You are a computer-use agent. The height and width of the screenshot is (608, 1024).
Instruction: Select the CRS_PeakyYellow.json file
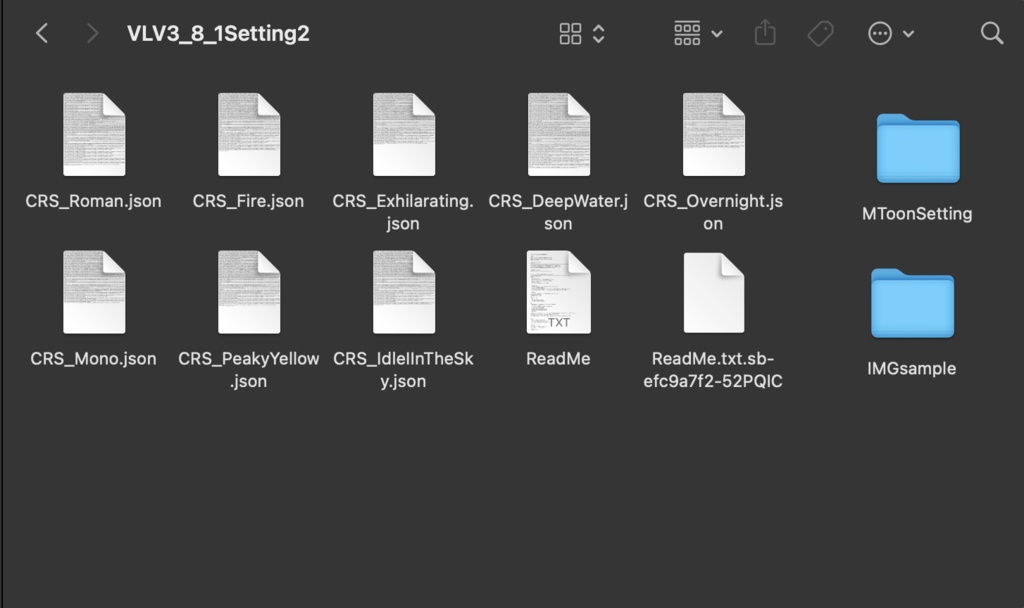(x=248, y=291)
